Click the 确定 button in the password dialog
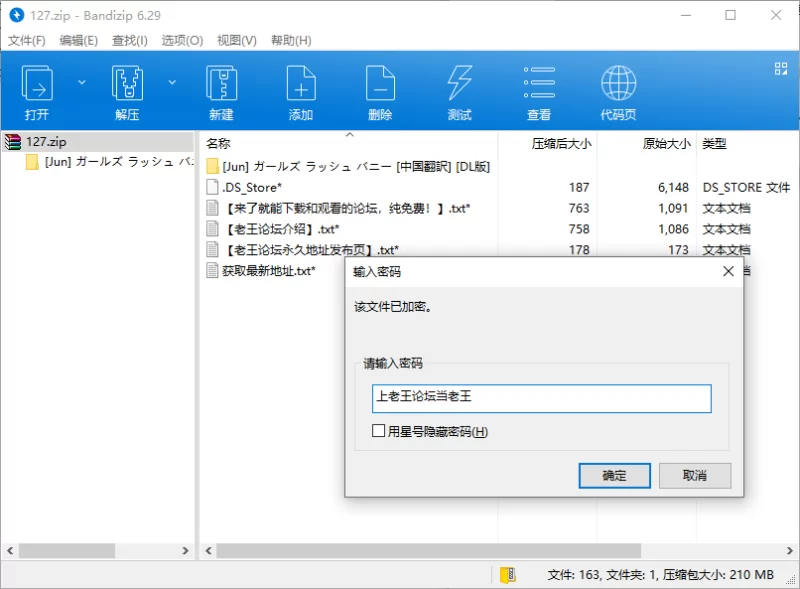 click(614, 475)
